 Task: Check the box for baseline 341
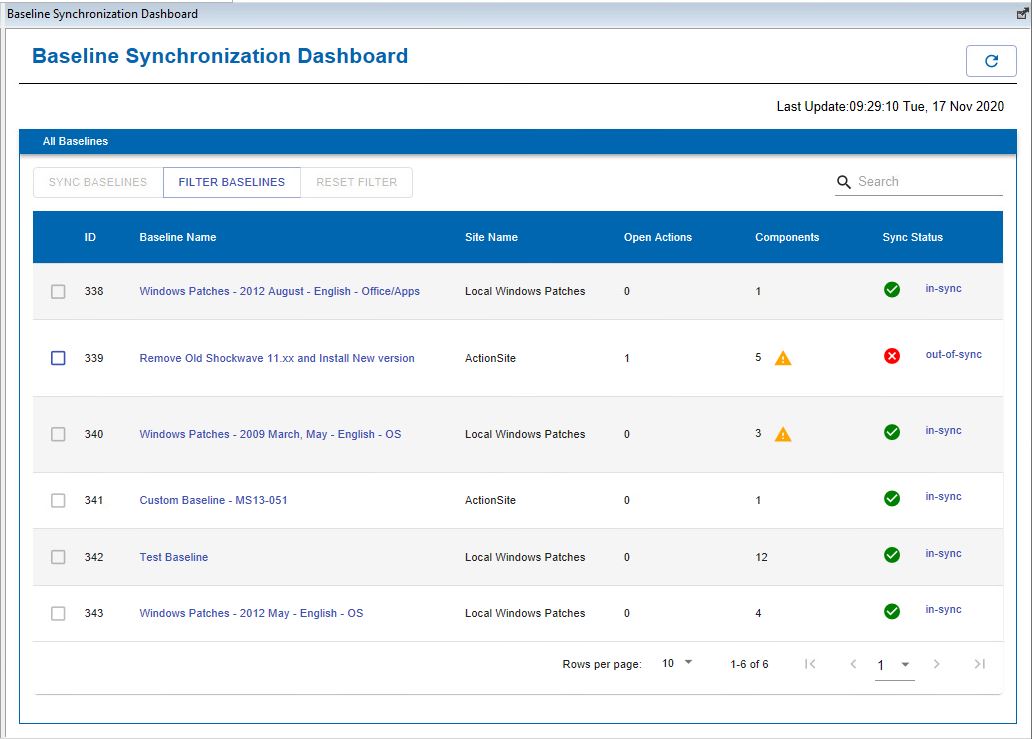tap(58, 500)
